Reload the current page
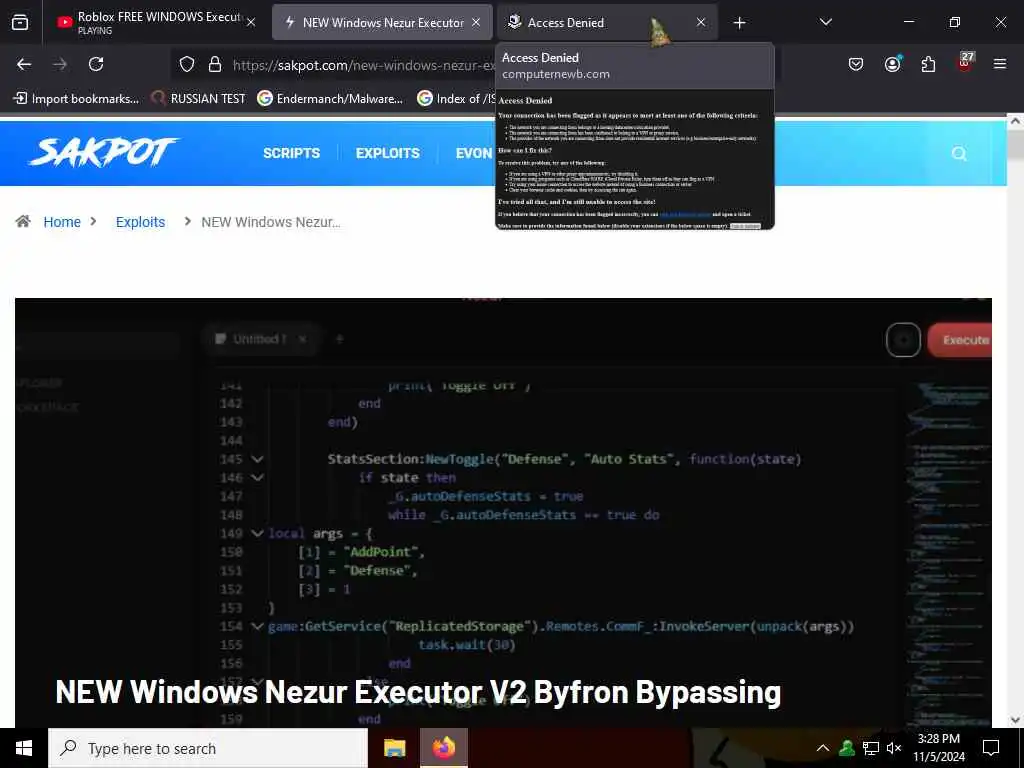This screenshot has width=1024, height=768. click(x=96, y=64)
